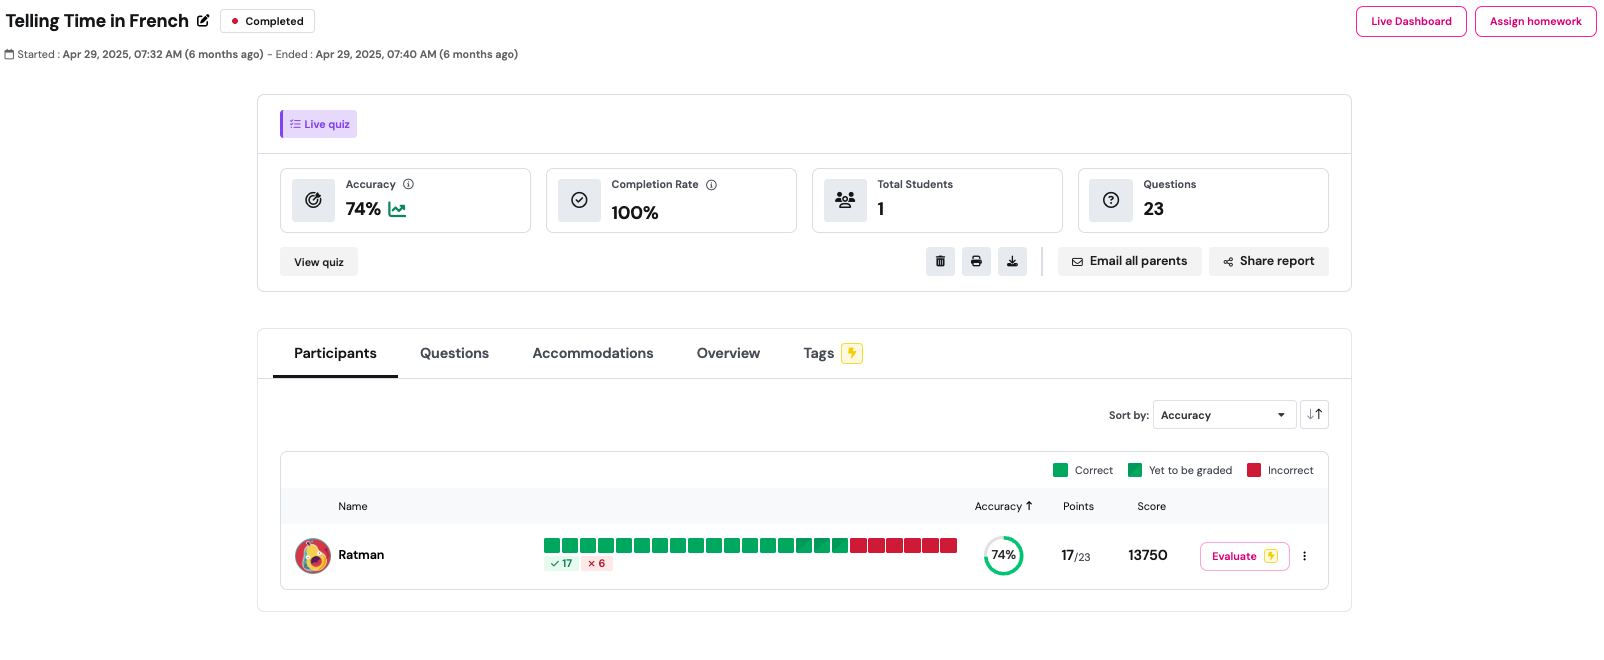1604x660 pixels.
Task: Go to the Overview tab
Action: tap(728, 353)
